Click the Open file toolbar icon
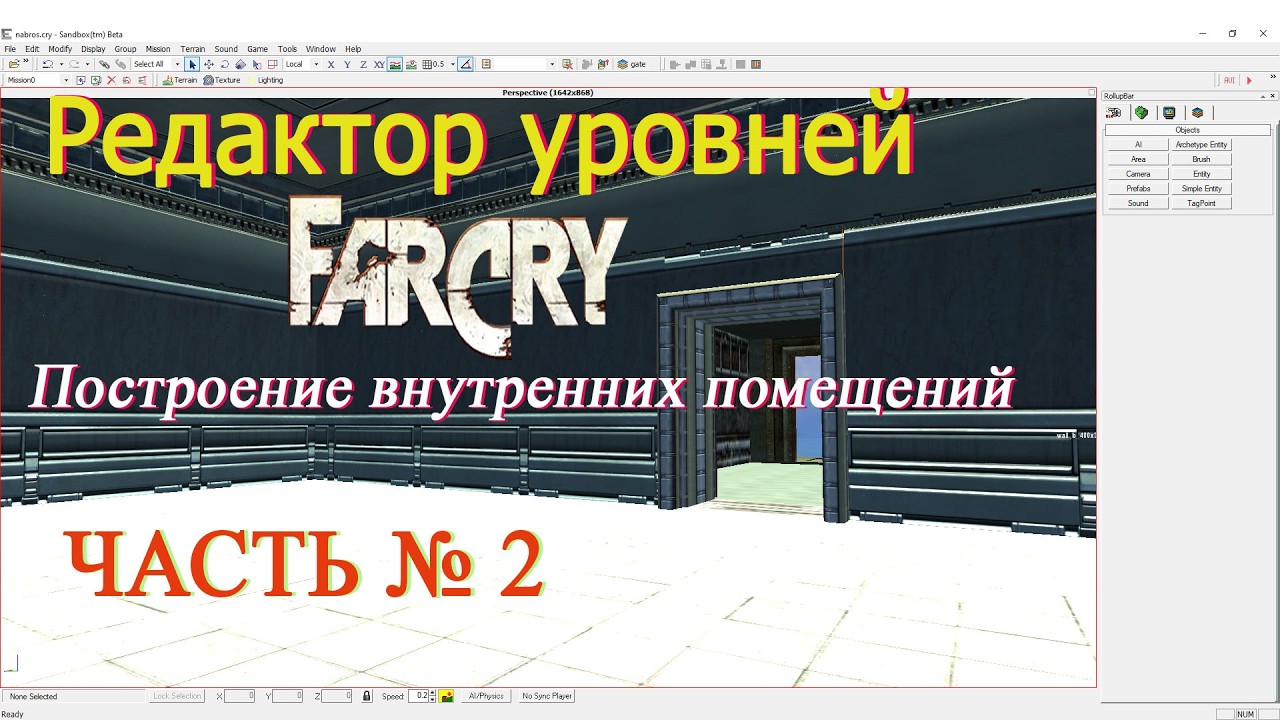This screenshot has width=1280, height=720. tap(14, 64)
